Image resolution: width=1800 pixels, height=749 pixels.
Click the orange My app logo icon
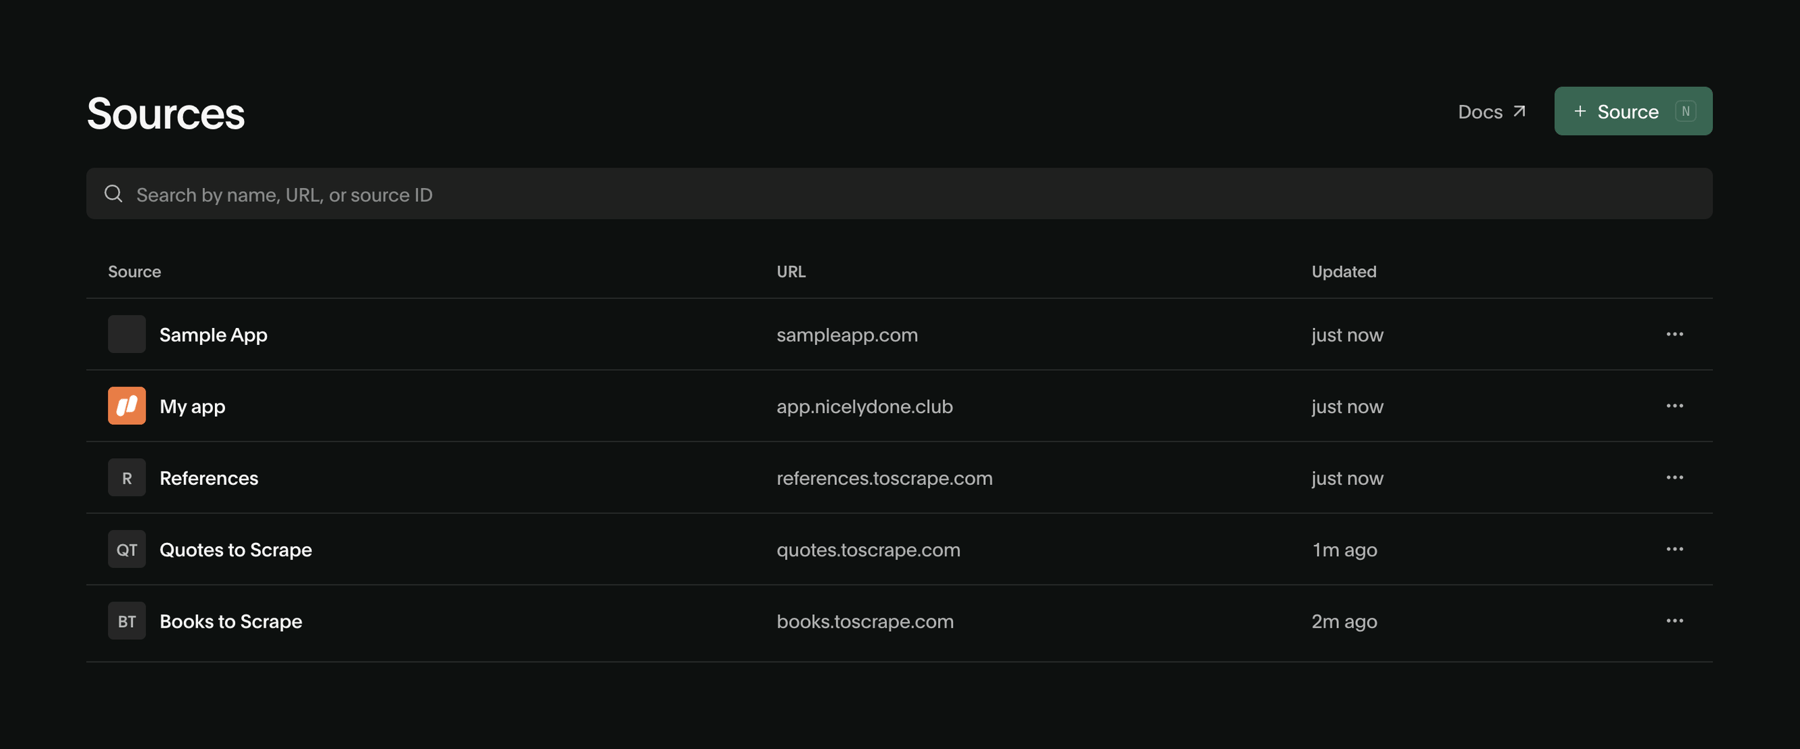127,406
